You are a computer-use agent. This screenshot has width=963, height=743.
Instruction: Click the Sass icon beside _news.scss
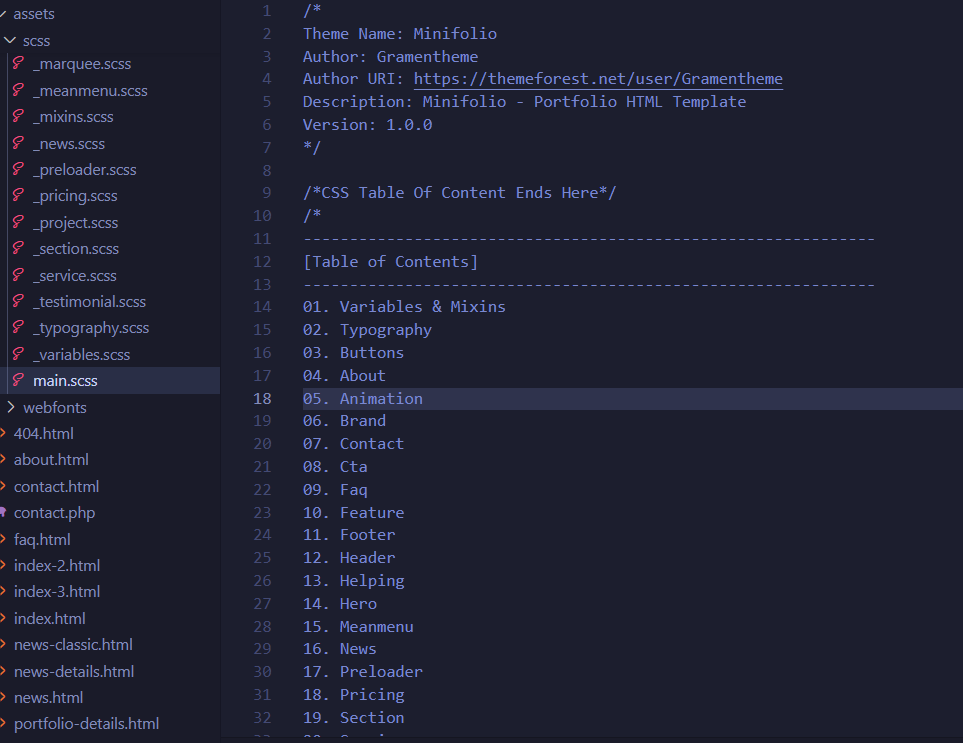(18, 143)
